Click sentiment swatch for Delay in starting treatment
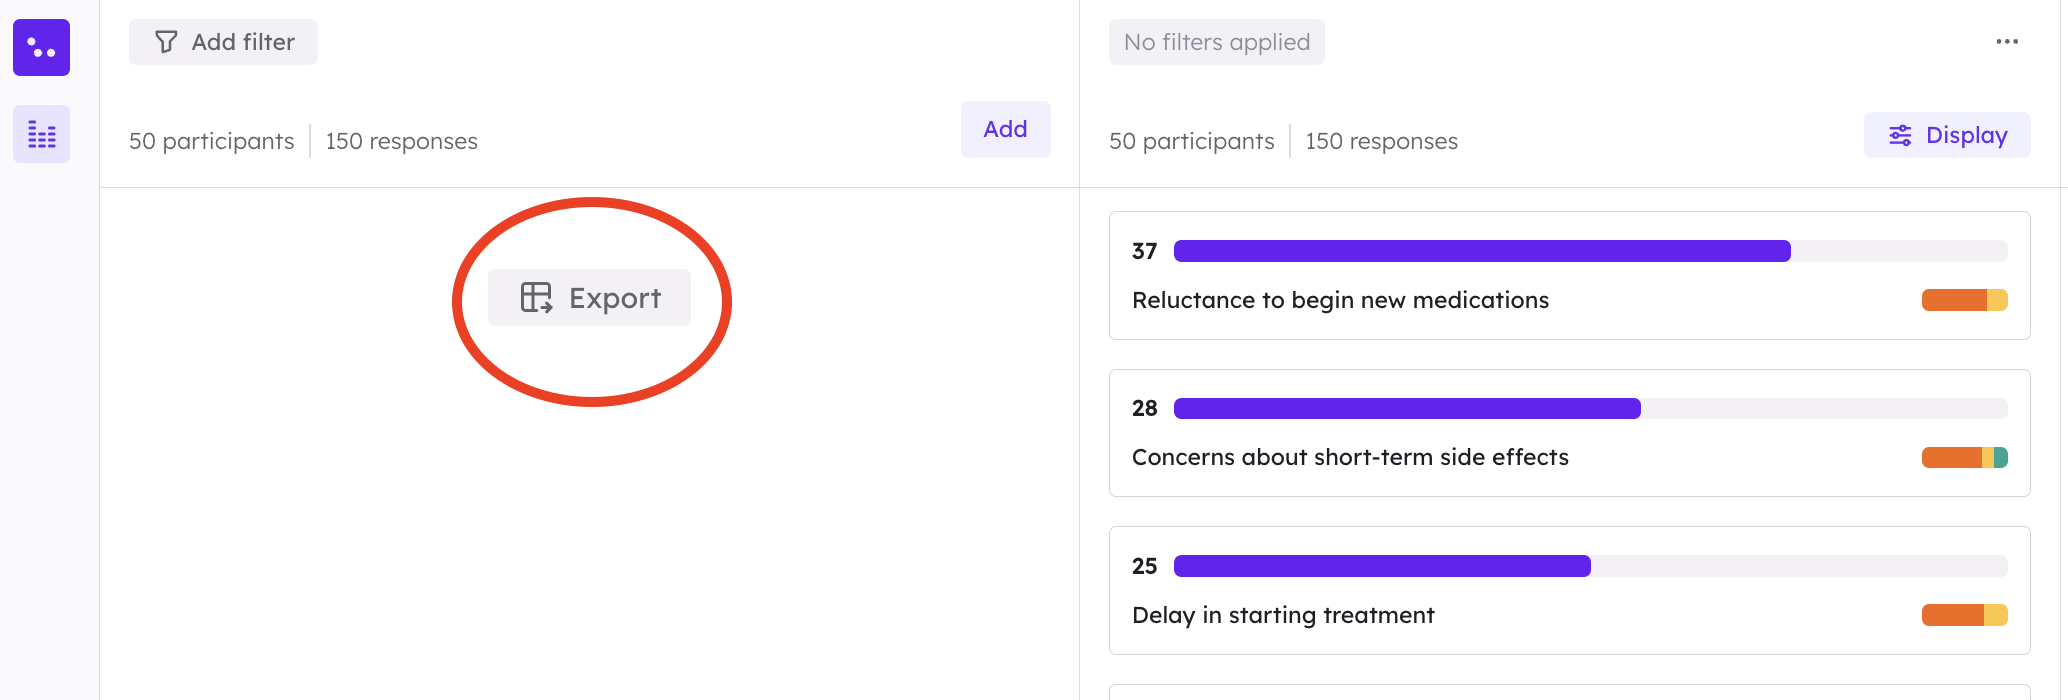Image resolution: width=2068 pixels, height=700 pixels. [x=1964, y=615]
